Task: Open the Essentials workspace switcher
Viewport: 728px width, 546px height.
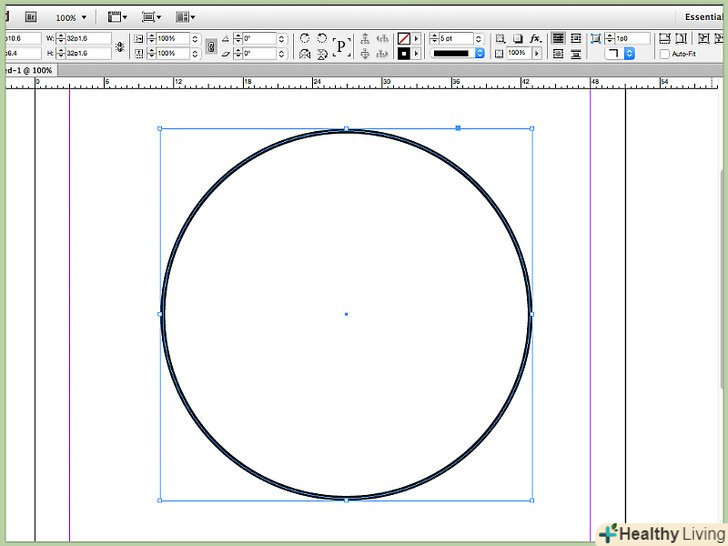Action: pyautogui.click(x=704, y=17)
